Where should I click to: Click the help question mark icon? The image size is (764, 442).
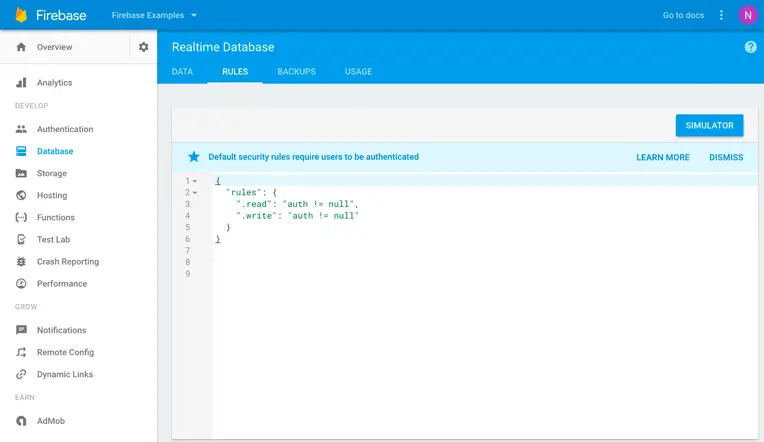(x=750, y=47)
